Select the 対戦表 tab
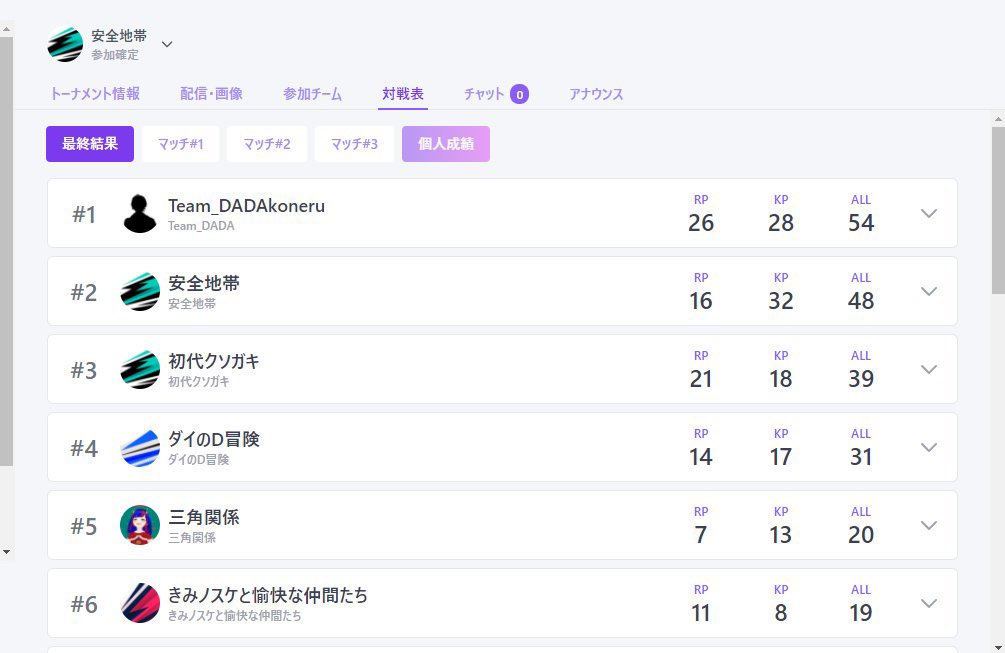 [403, 94]
